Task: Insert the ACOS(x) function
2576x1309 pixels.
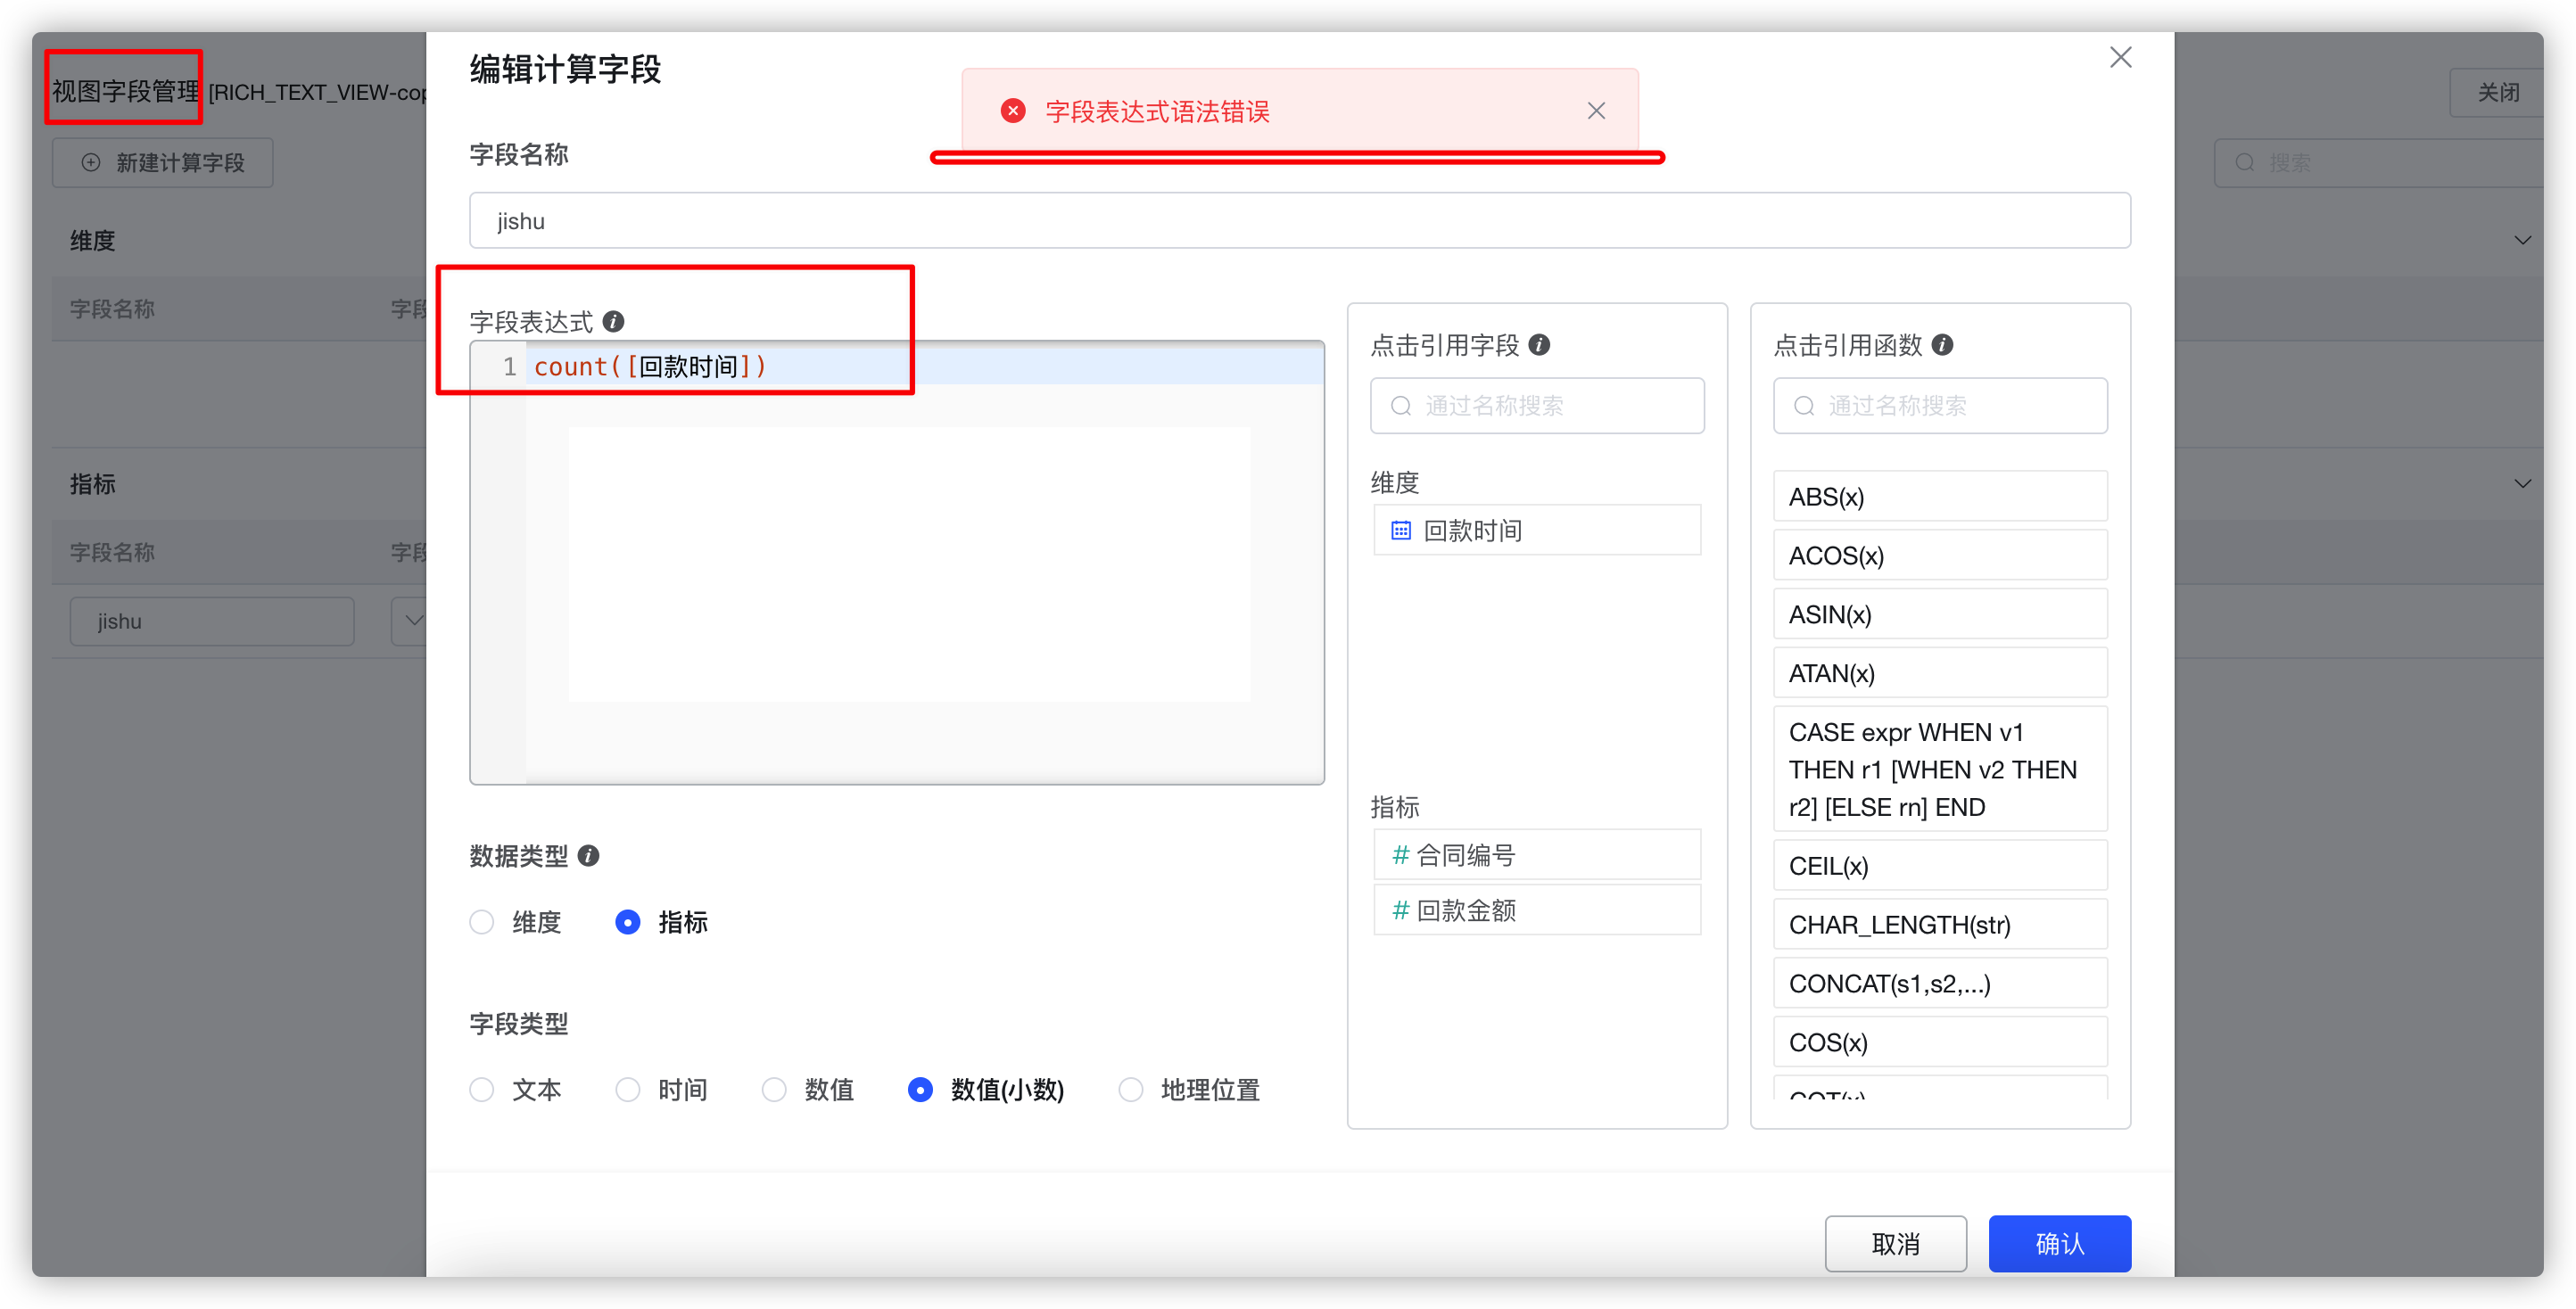Action: coord(1940,556)
